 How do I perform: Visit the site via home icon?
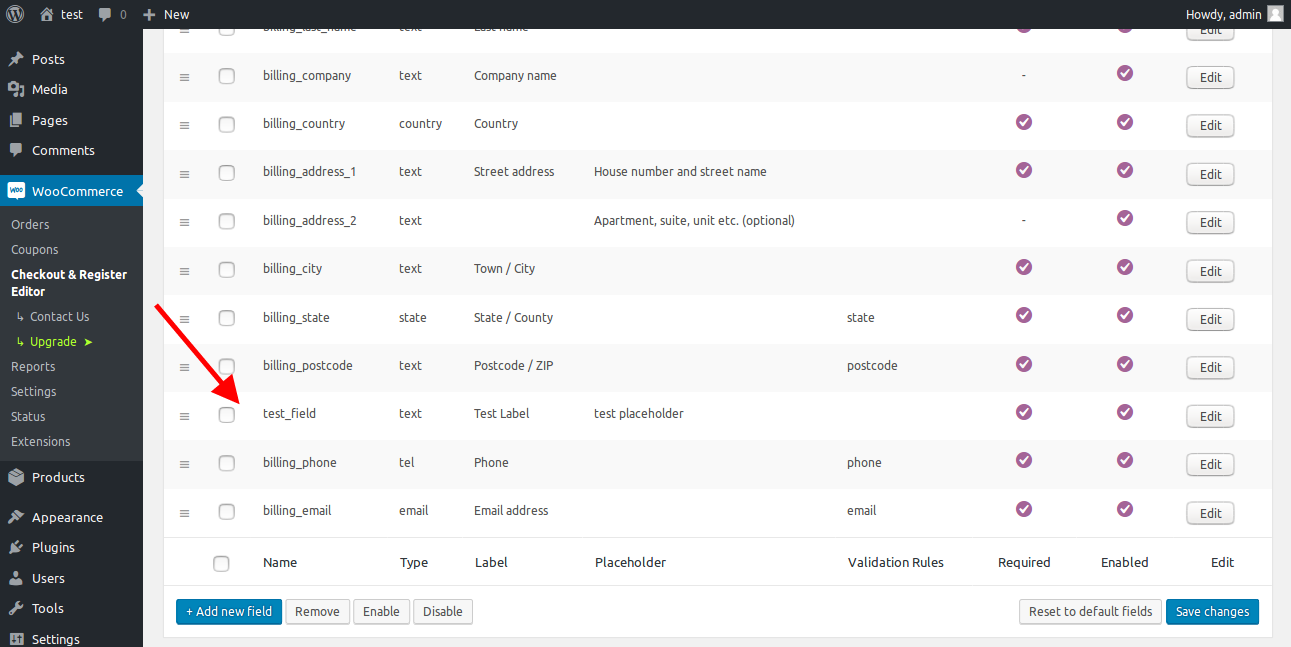(x=47, y=14)
